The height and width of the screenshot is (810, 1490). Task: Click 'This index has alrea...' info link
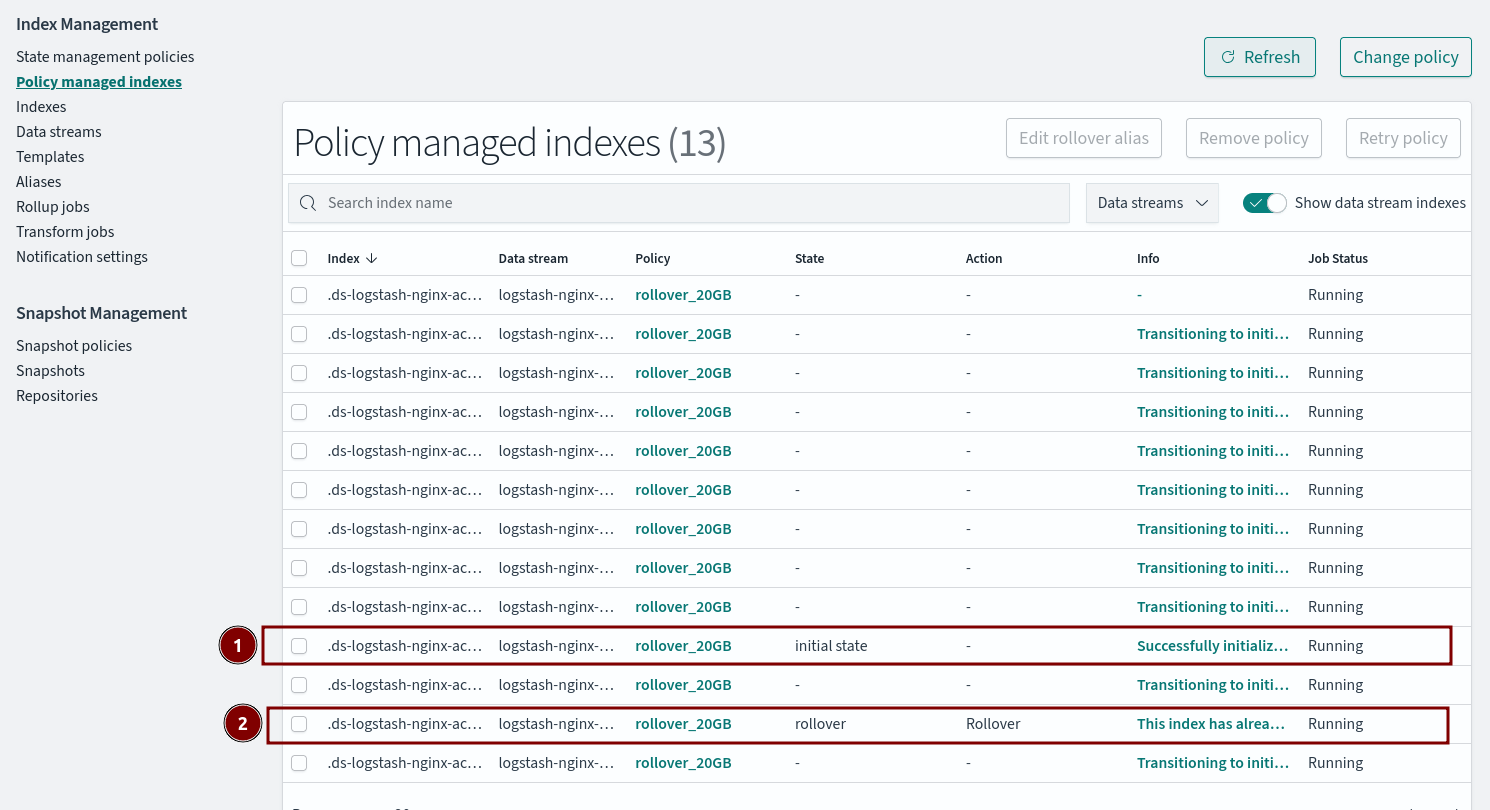(x=1211, y=724)
